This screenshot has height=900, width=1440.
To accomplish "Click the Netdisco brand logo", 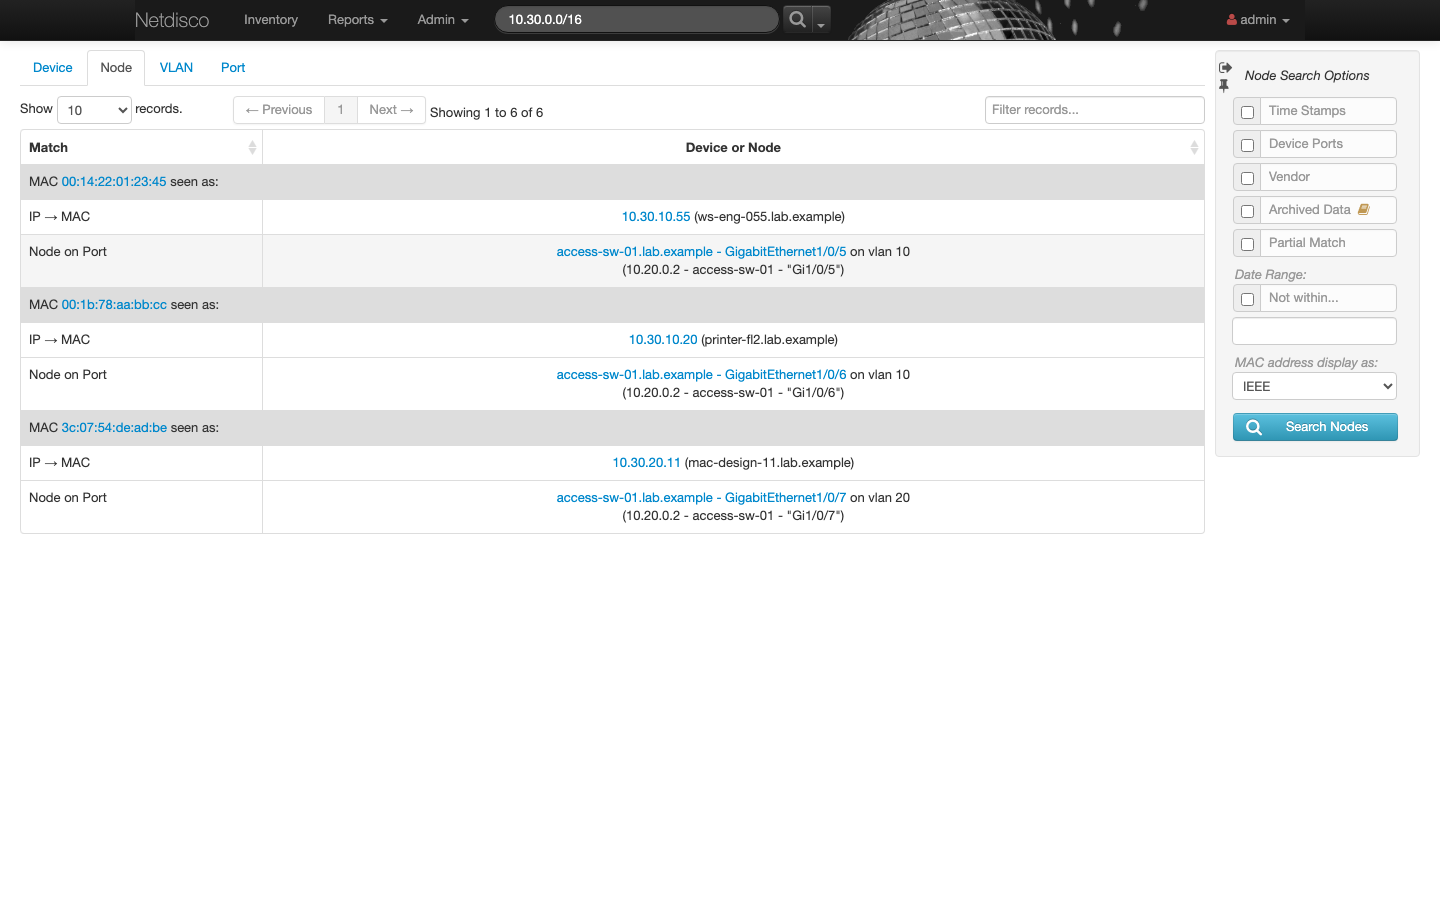I will point(172,20).
